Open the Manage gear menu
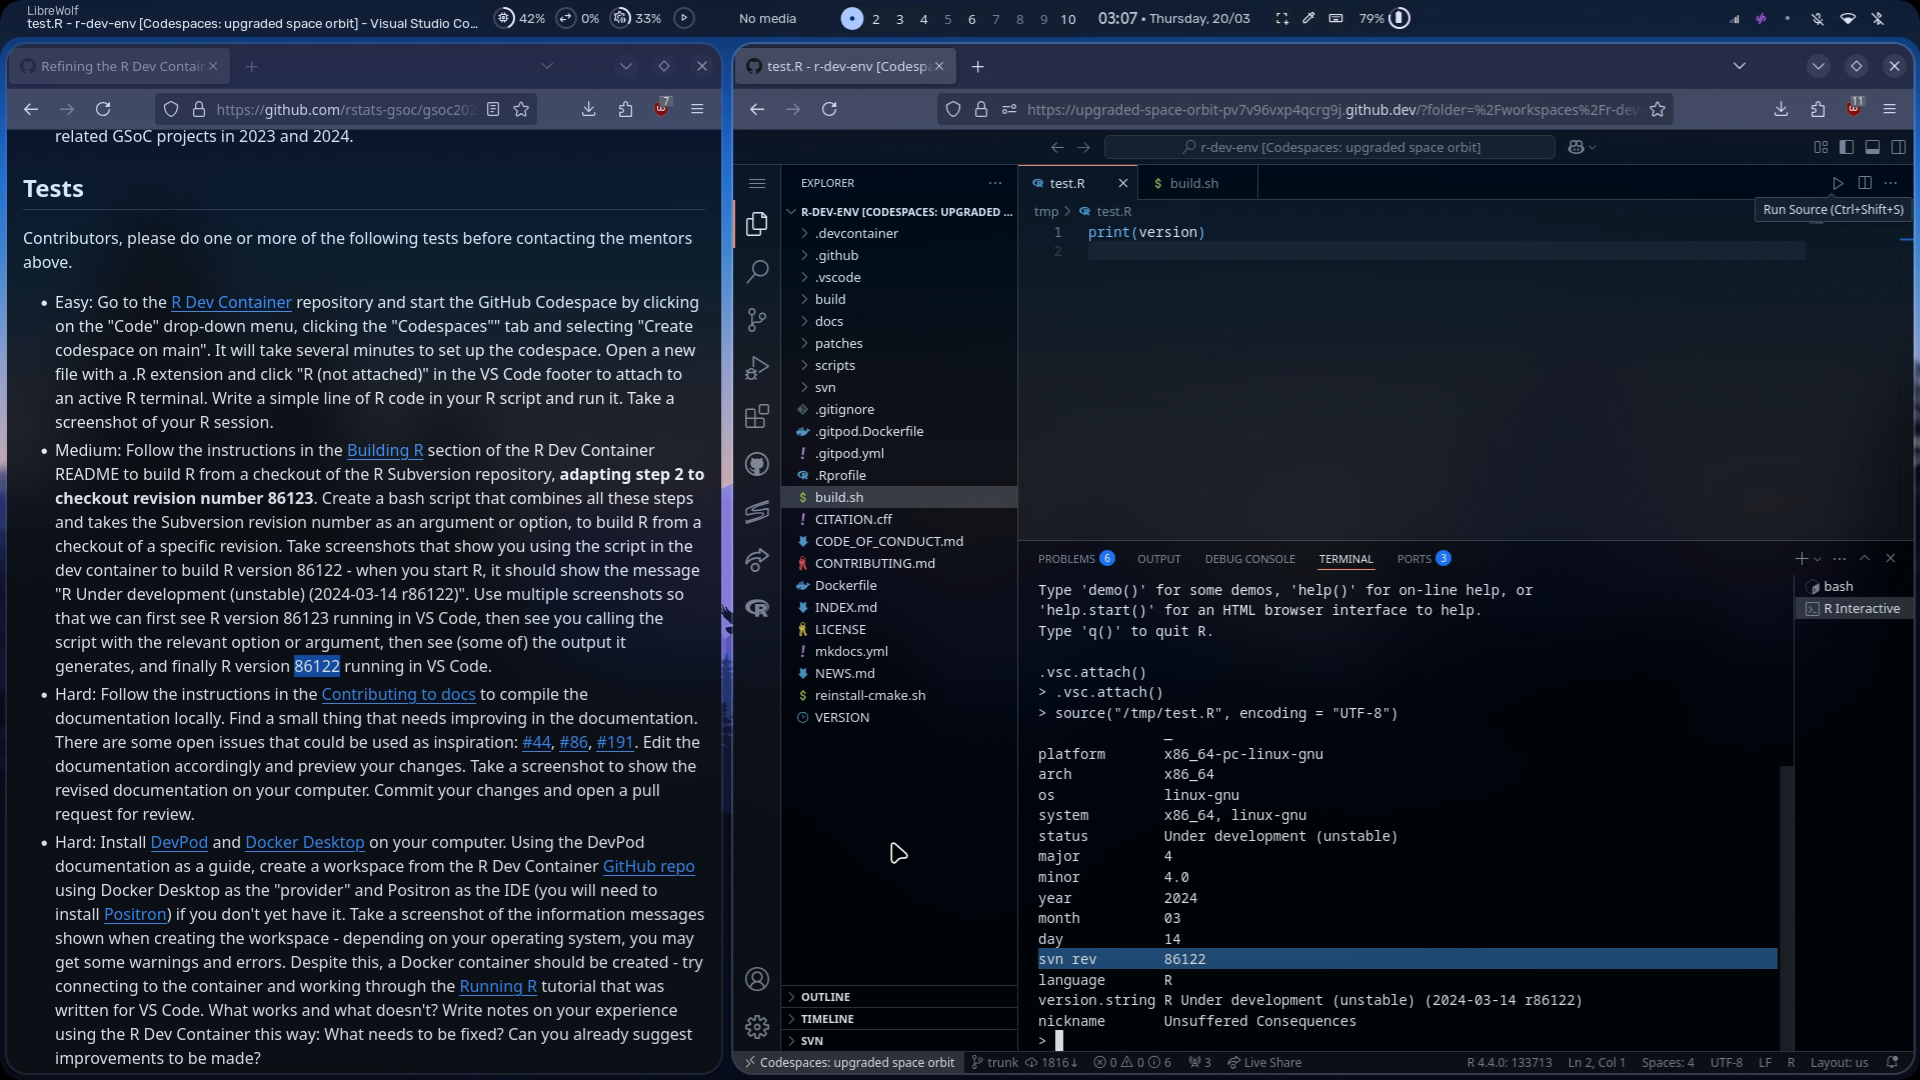The image size is (1920, 1080). click(757, 1027)
